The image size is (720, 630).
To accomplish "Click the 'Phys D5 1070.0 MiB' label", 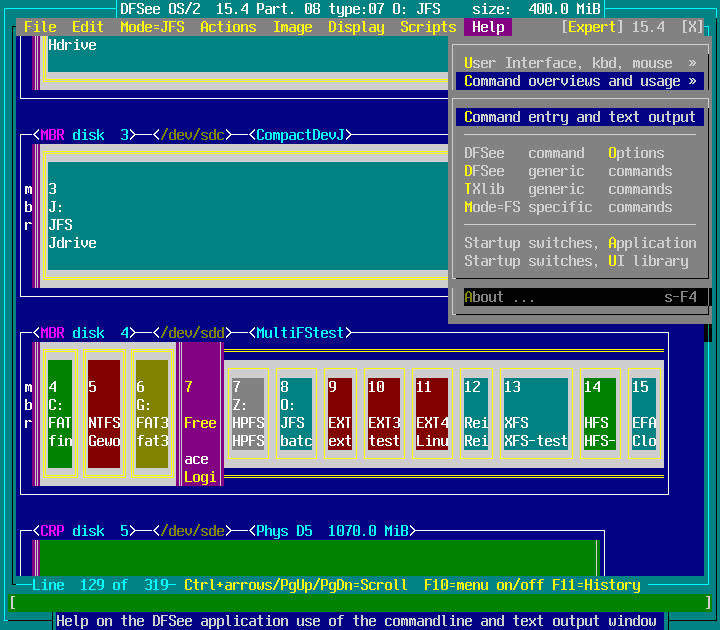I will click(332, 531).
